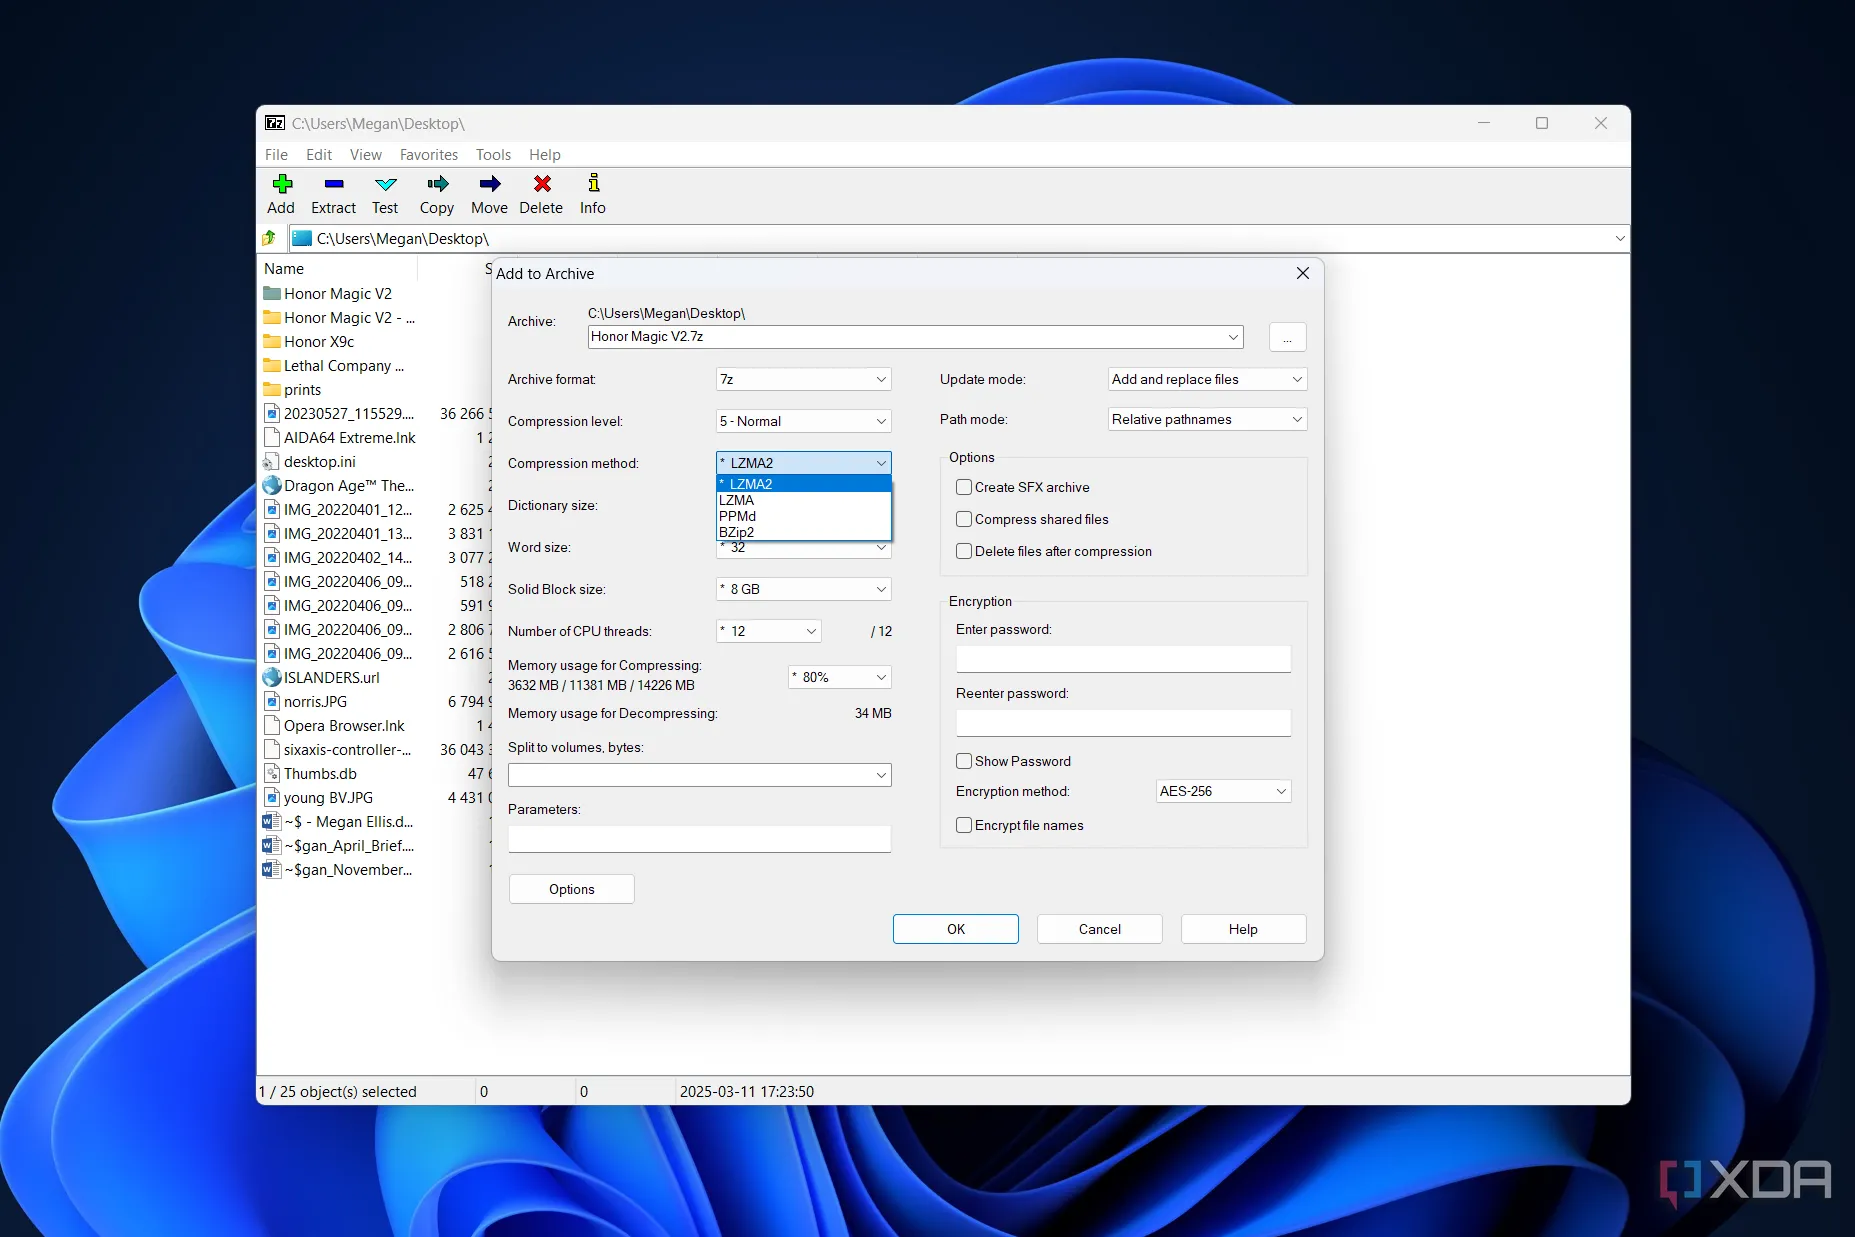Image resolution: width=1855 pixels, height=1237 pixels.
Task: Click the young BV.JPG image icon
Action: (271, 797)
